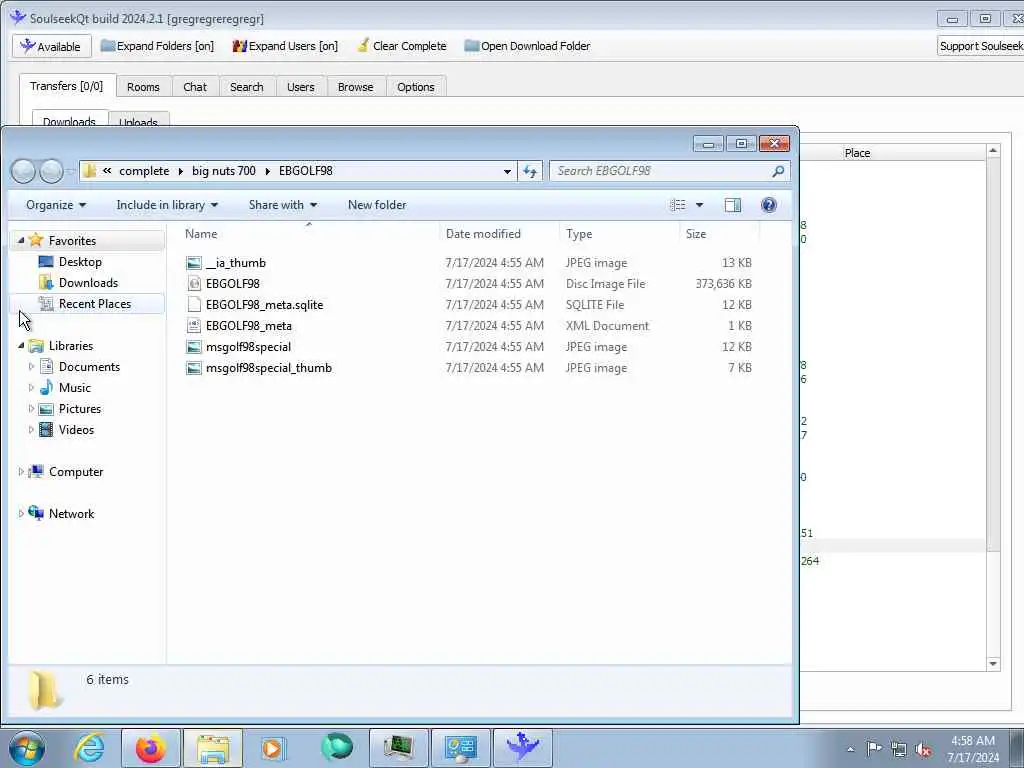1024x768 pixels.
Task: Select the Uploads sub-tab in Soulseek
Action: 138,120
